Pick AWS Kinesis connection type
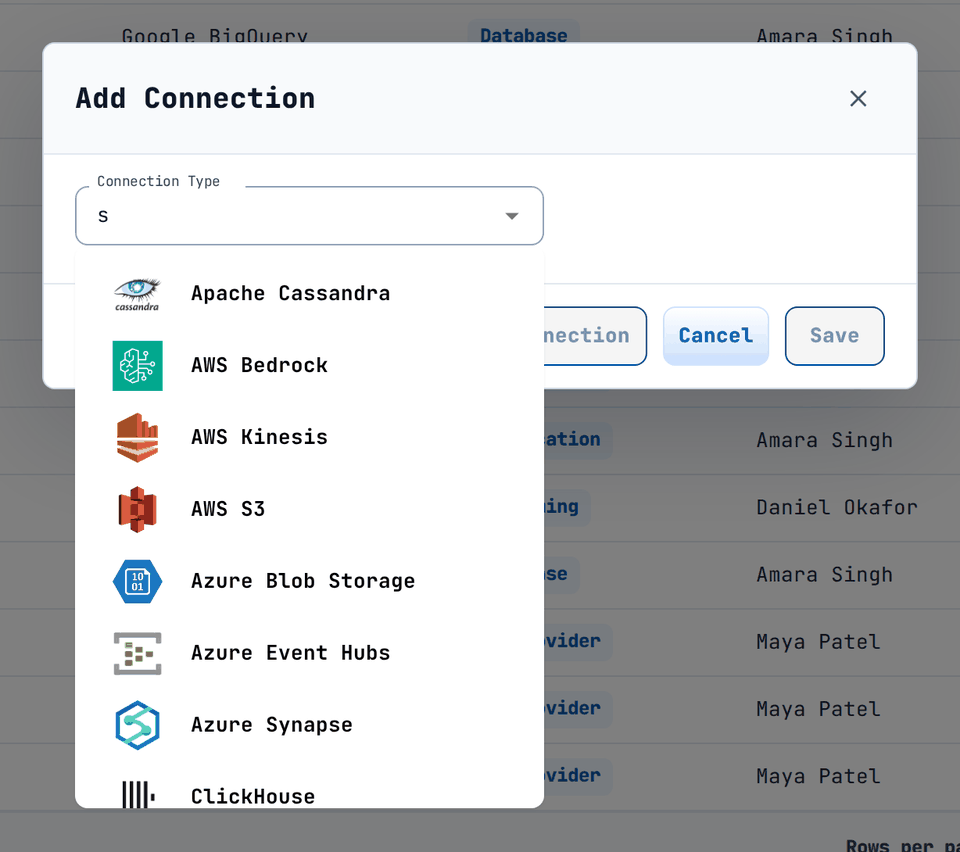This screenshot has height=852, width=960. tap(309, 437)
